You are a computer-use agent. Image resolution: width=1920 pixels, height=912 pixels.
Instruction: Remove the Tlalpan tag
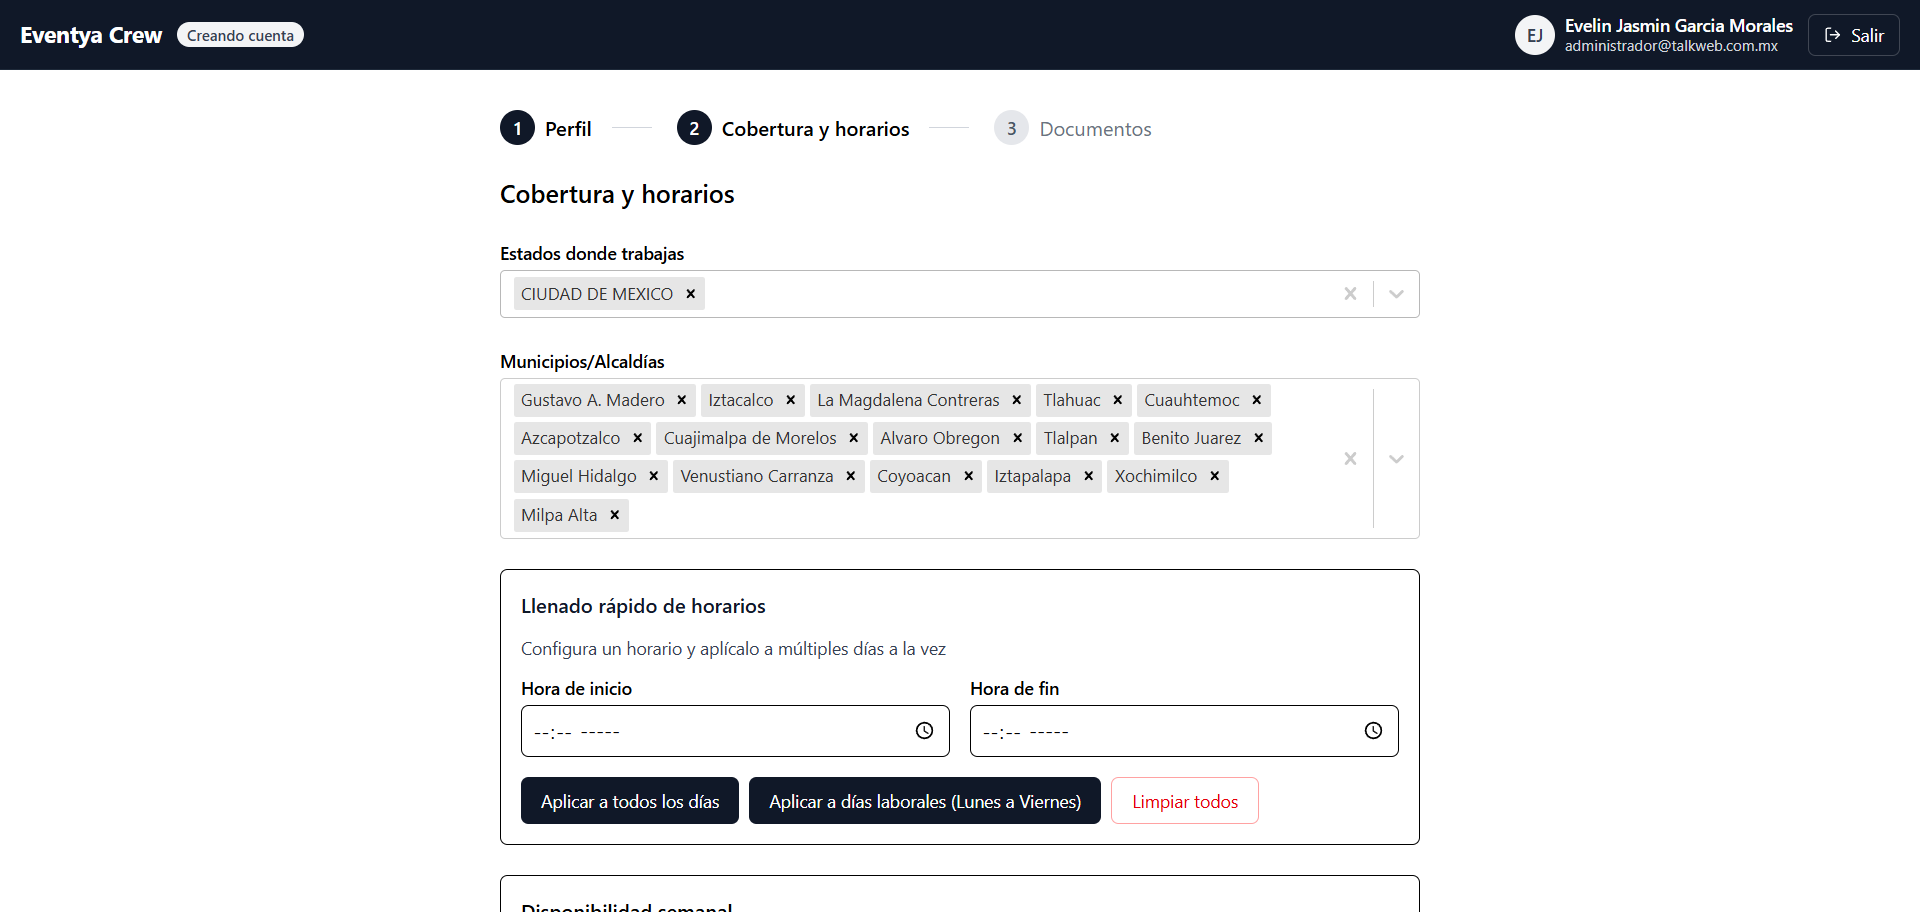[x=1115, y=438]
